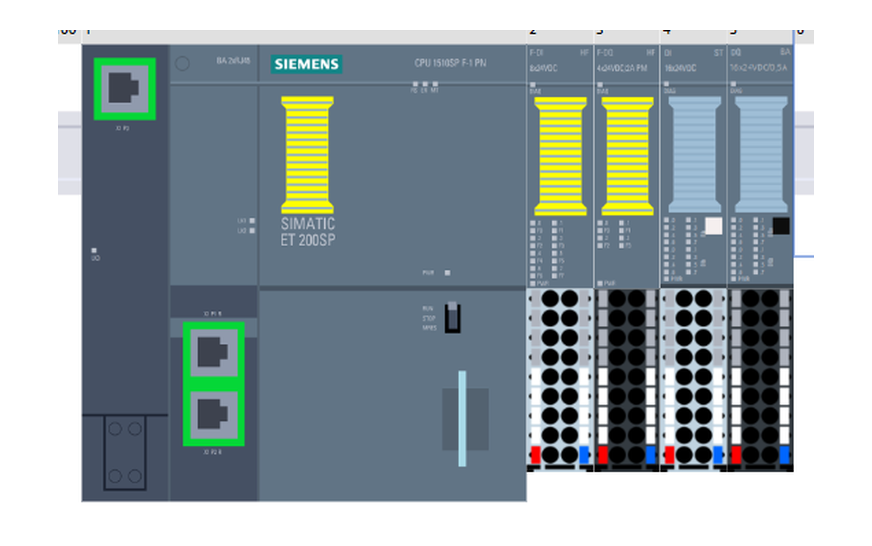Select the upper RJ45 port of the bus adapter
872x546 pixels.
pos(214,353)
